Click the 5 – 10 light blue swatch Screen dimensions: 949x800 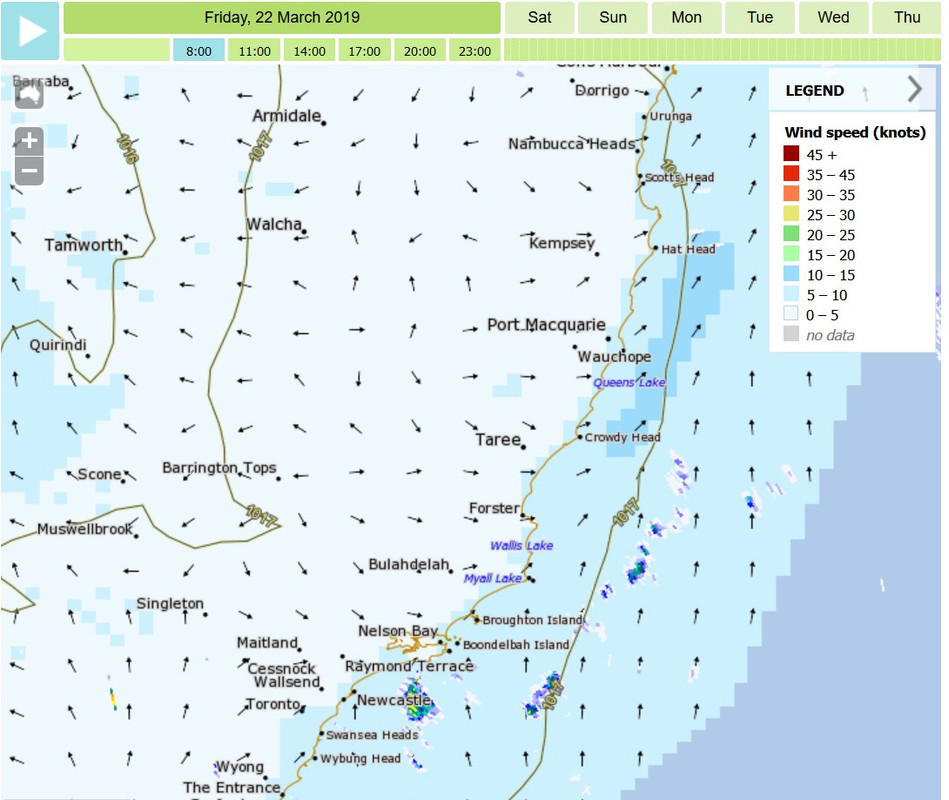click(791, 293)
